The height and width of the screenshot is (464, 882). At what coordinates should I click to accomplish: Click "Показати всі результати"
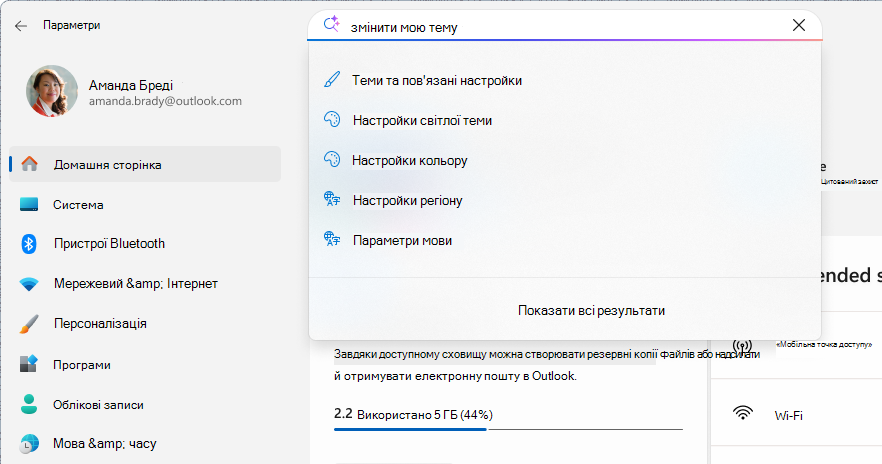tap(591, 310)
